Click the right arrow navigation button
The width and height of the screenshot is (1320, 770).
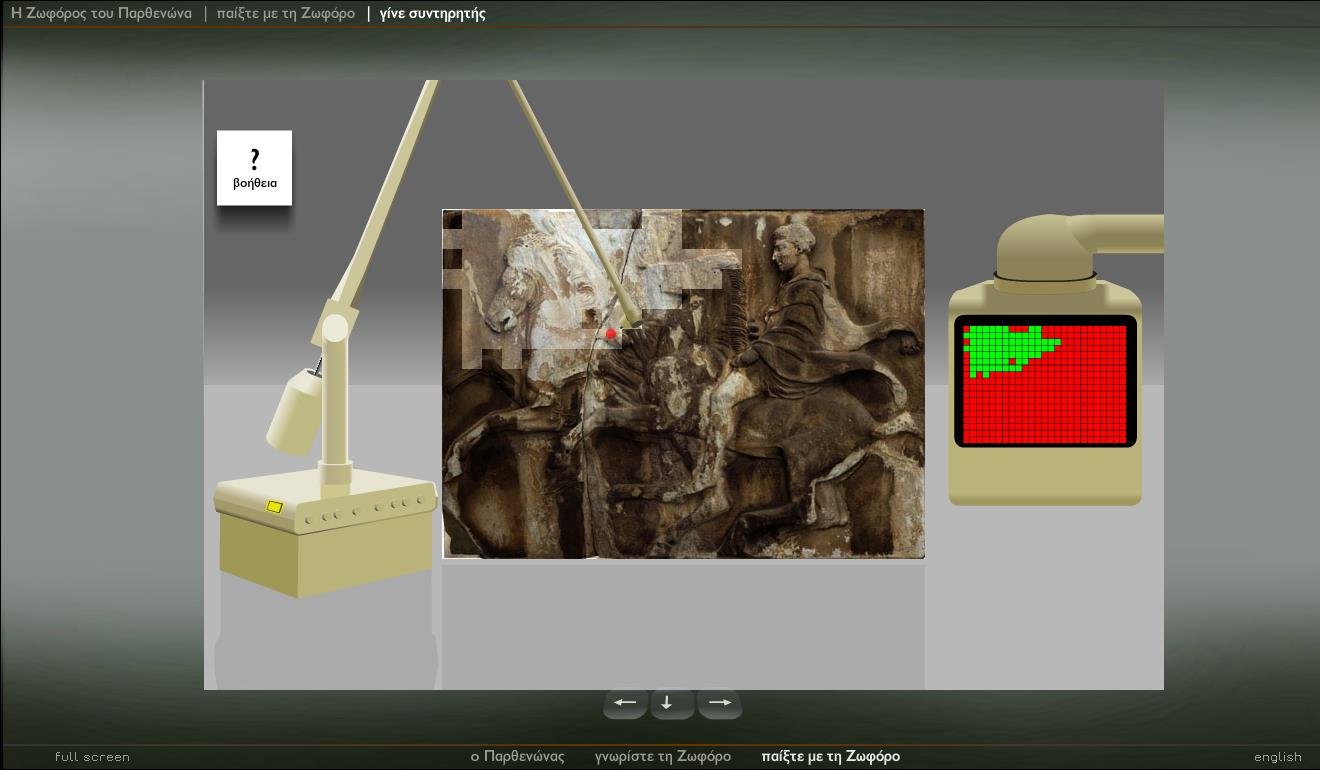[719, 703]
